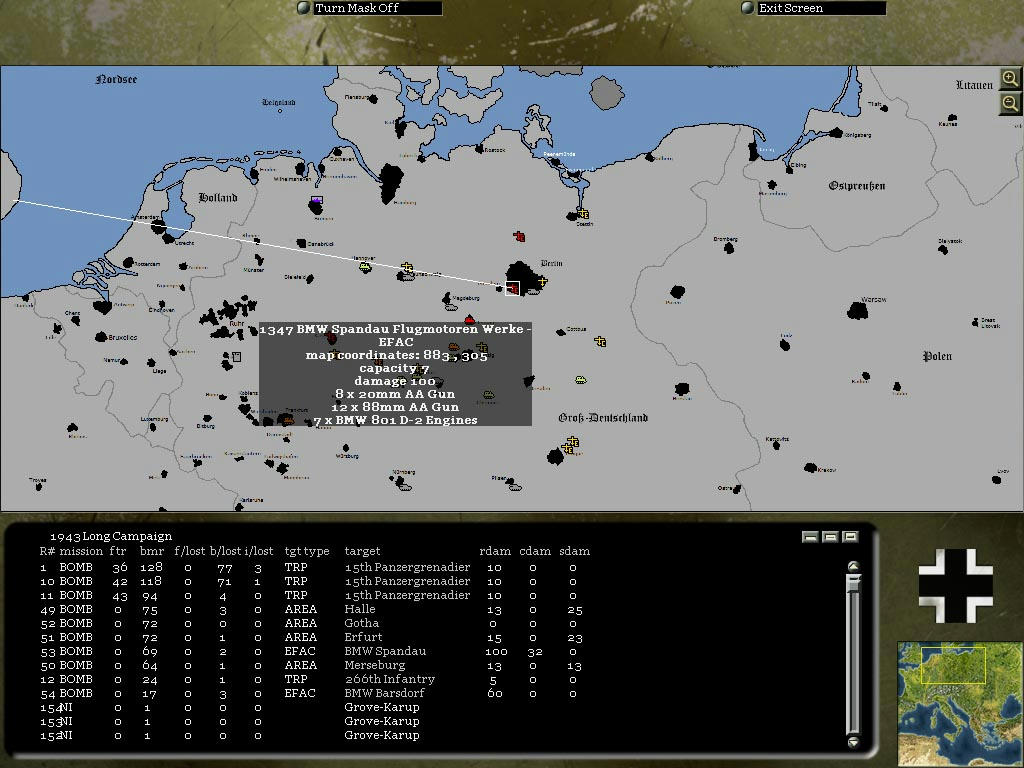Exit this screen

coord(814,8)
